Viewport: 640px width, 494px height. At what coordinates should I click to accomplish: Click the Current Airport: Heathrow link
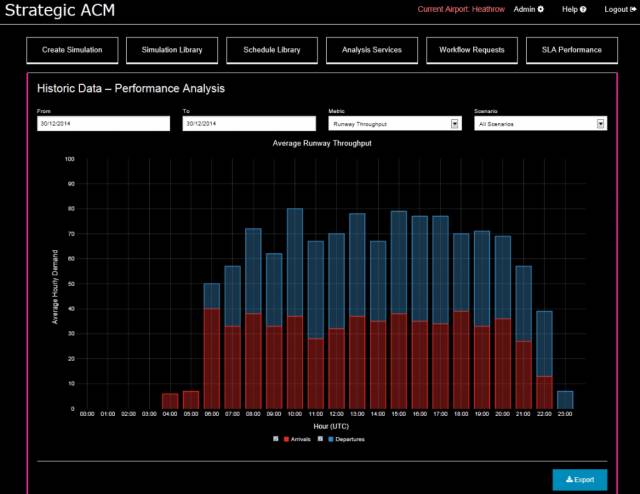pyautogui.click(x=460, y=9)
